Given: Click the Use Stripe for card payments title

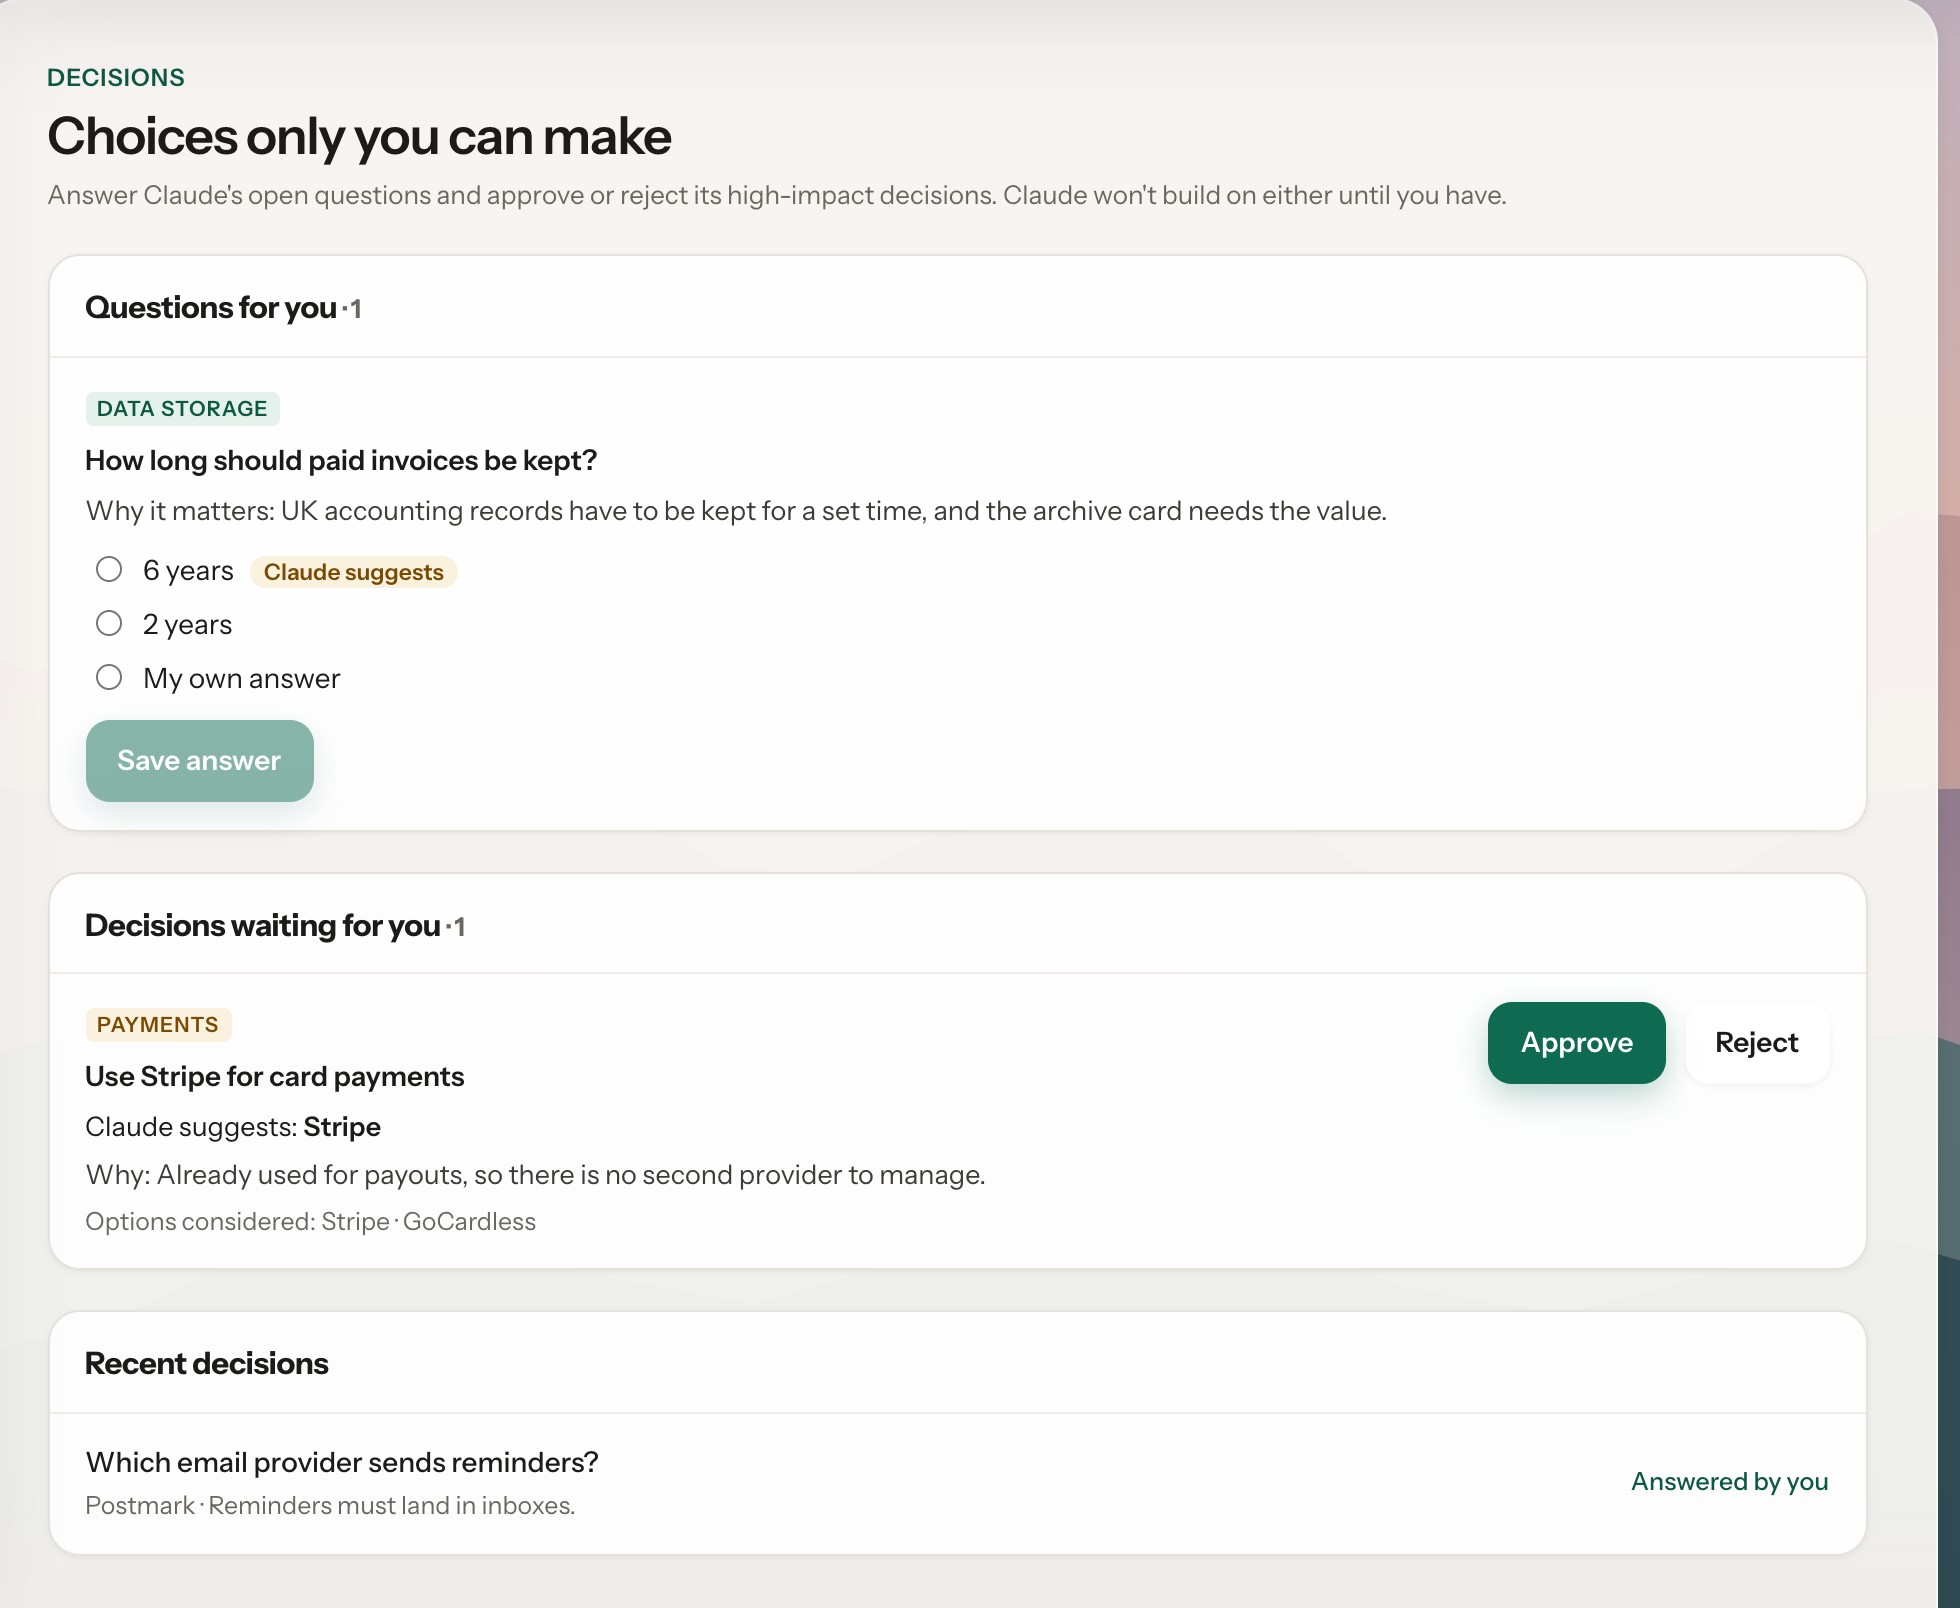Looking at the screenshot, I should coord(275,1077).
